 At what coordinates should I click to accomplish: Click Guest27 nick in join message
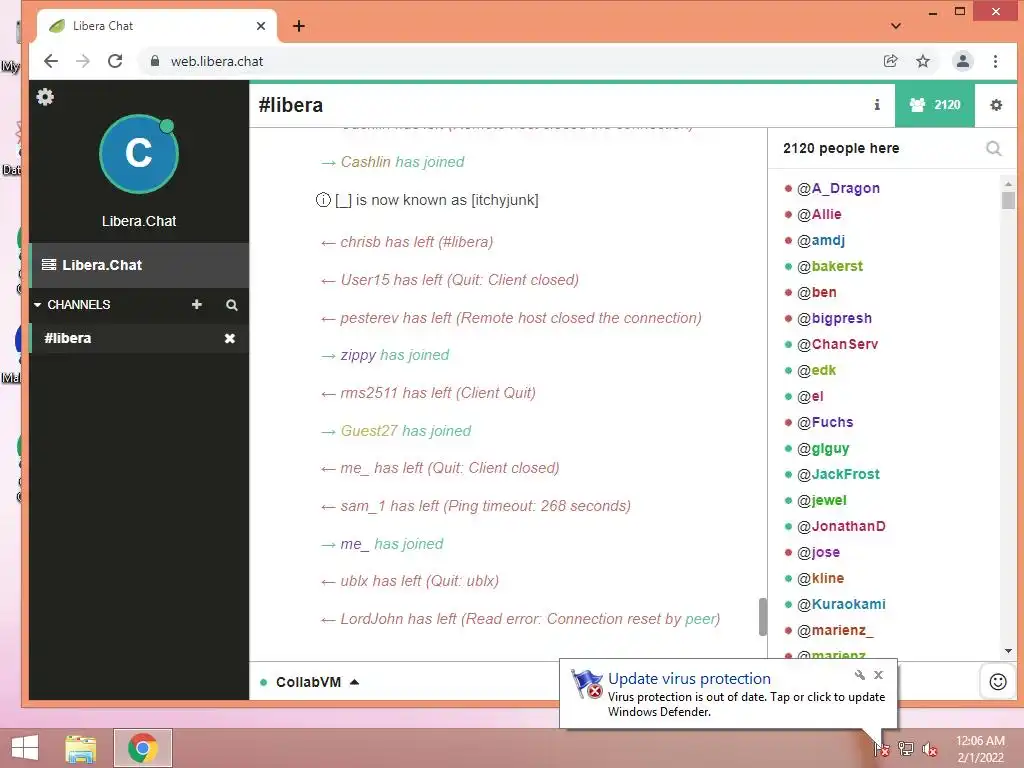[x=369, y=431]
